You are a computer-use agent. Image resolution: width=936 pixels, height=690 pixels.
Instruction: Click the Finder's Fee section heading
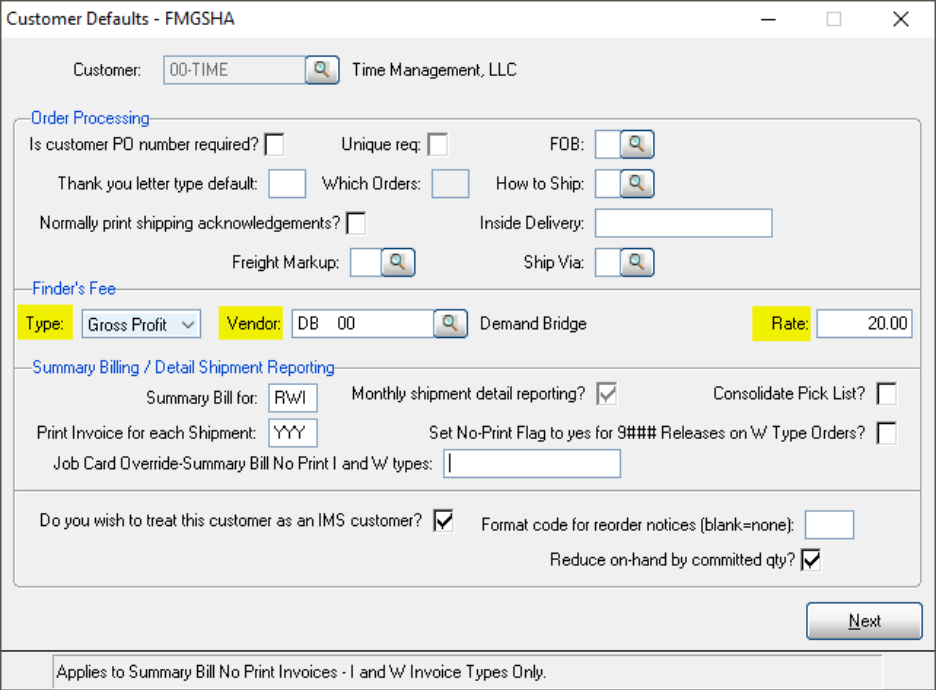click(73, 289)
